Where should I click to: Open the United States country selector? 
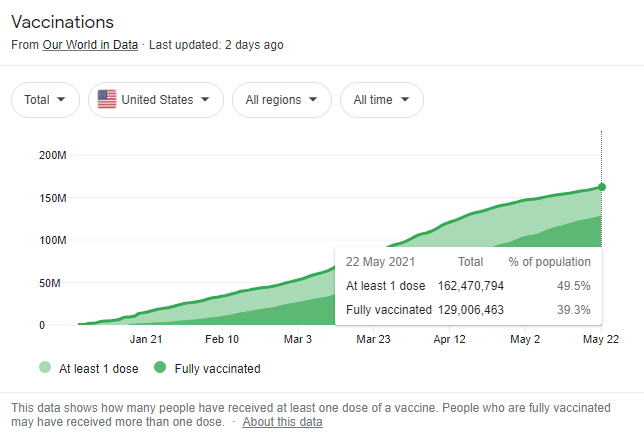click(155, 100)
